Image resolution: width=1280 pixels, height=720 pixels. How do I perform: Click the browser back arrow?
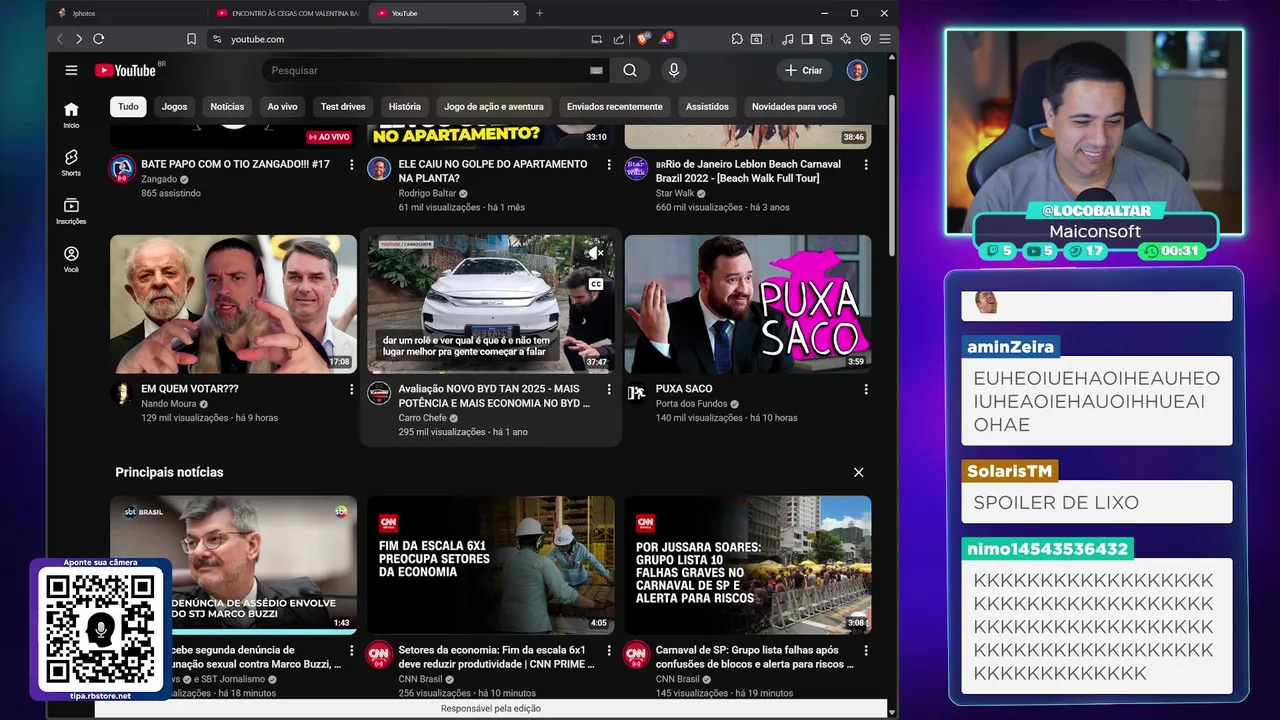tap(59, 39)
